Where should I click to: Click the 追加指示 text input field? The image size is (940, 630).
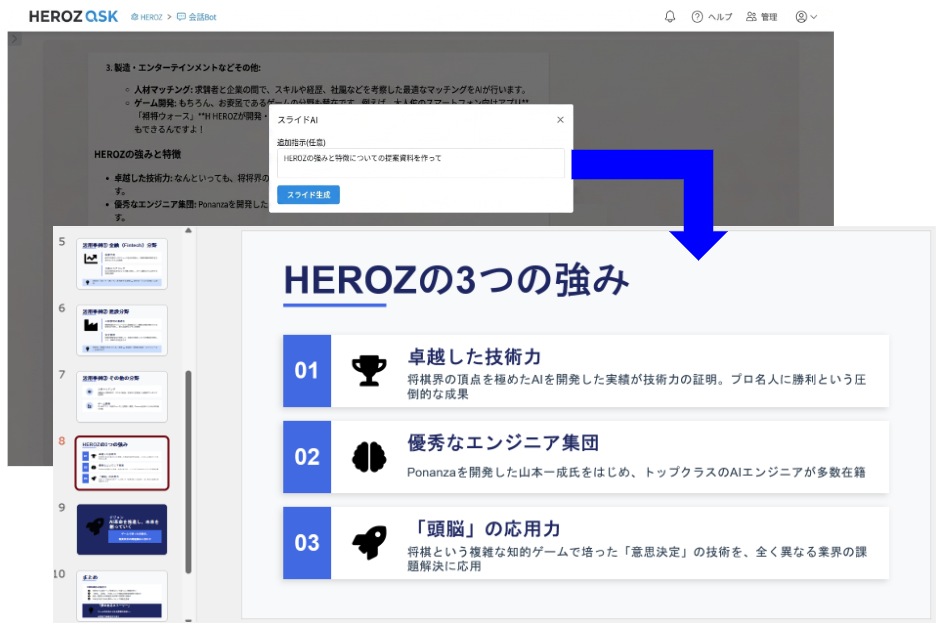420,162
